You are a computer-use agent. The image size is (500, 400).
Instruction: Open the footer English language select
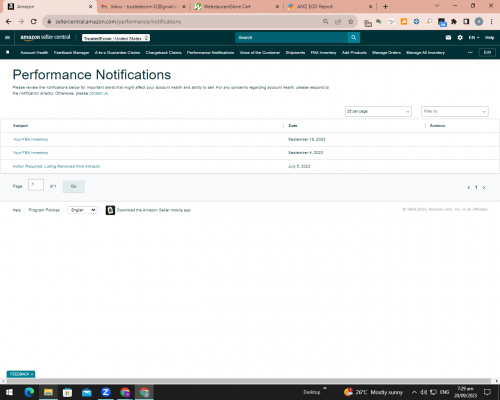click(82, 210)
